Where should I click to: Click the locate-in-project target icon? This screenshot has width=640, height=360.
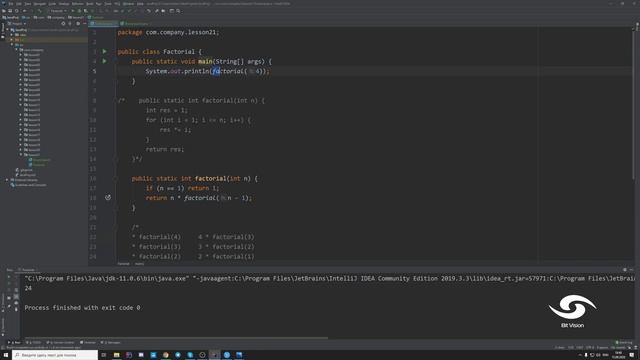63,24
